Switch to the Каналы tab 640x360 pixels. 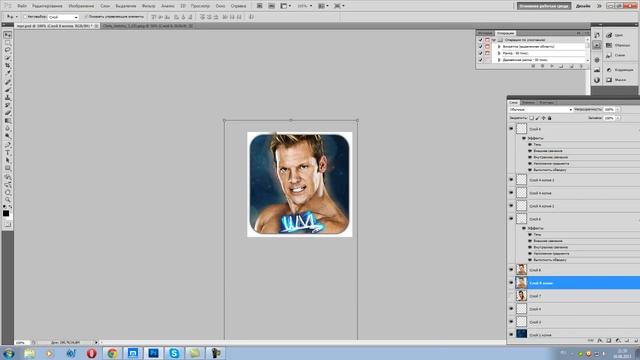528,102
